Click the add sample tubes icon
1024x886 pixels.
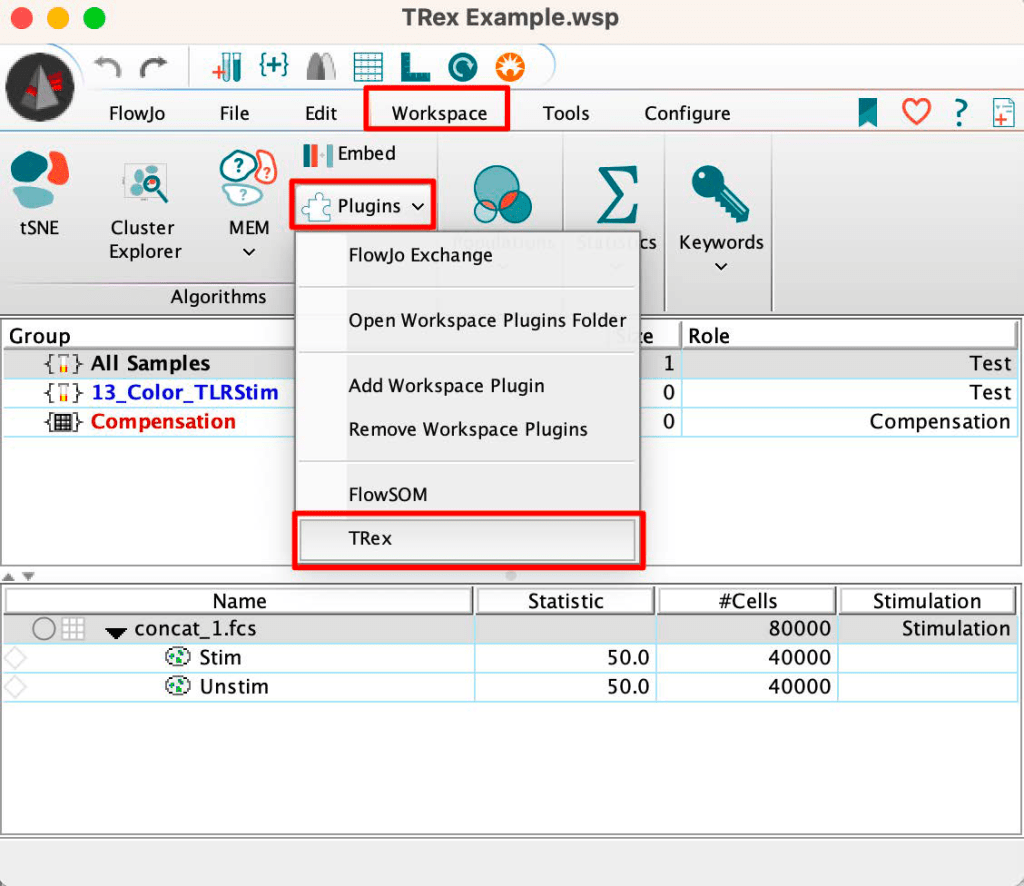227,67
